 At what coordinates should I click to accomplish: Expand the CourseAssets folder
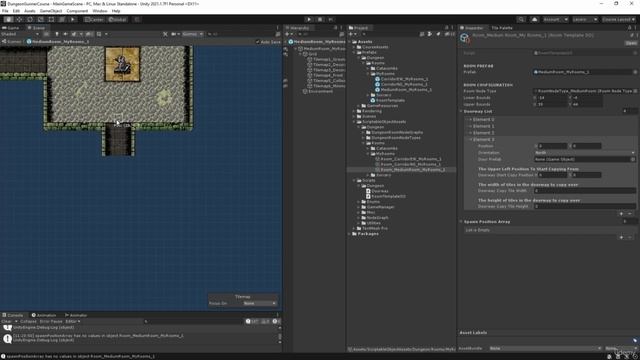click(354, 47)
